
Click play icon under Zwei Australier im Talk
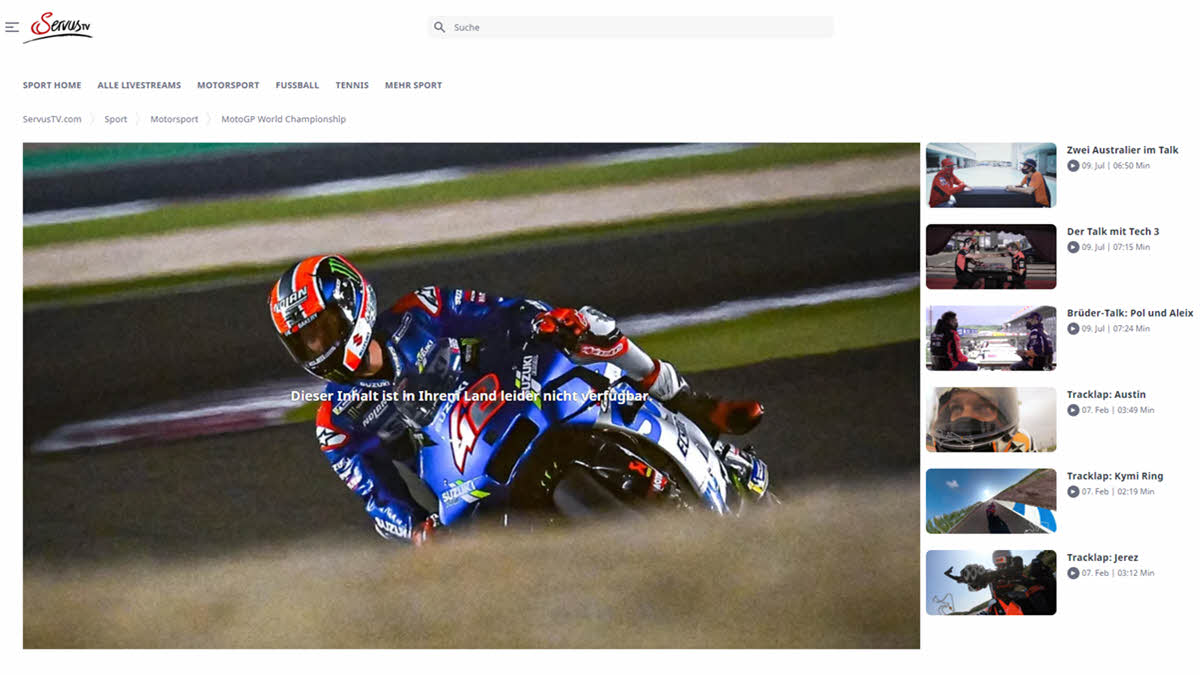pyautogui.click(x=1073, y=166)
